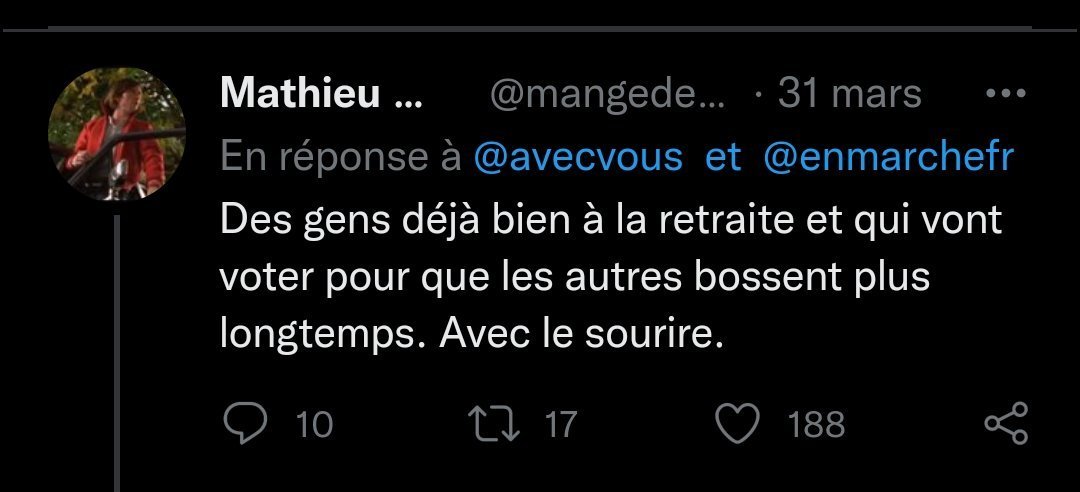This screenshot has width=1080, height=492.
Task: Open Mathieu's round profile picture
Action: [118, 136]
